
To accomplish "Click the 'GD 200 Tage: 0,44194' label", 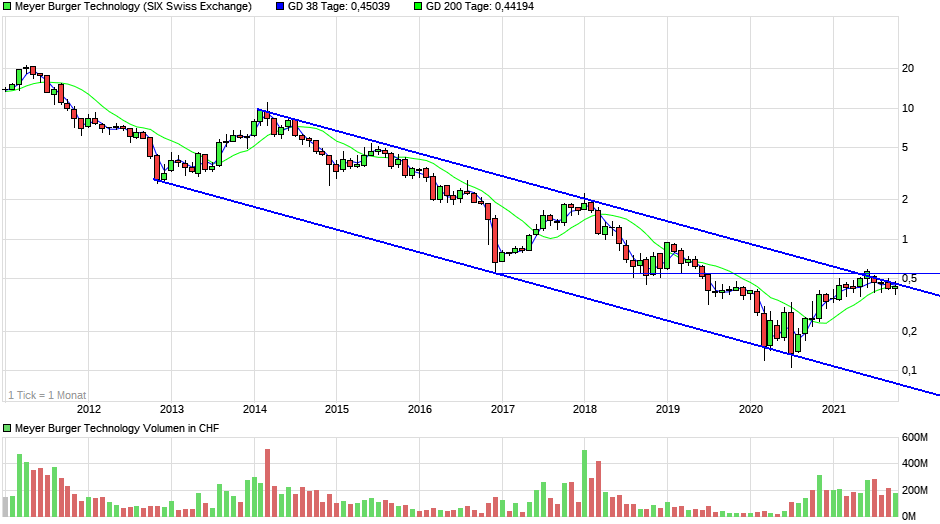I will pos(480,7).
